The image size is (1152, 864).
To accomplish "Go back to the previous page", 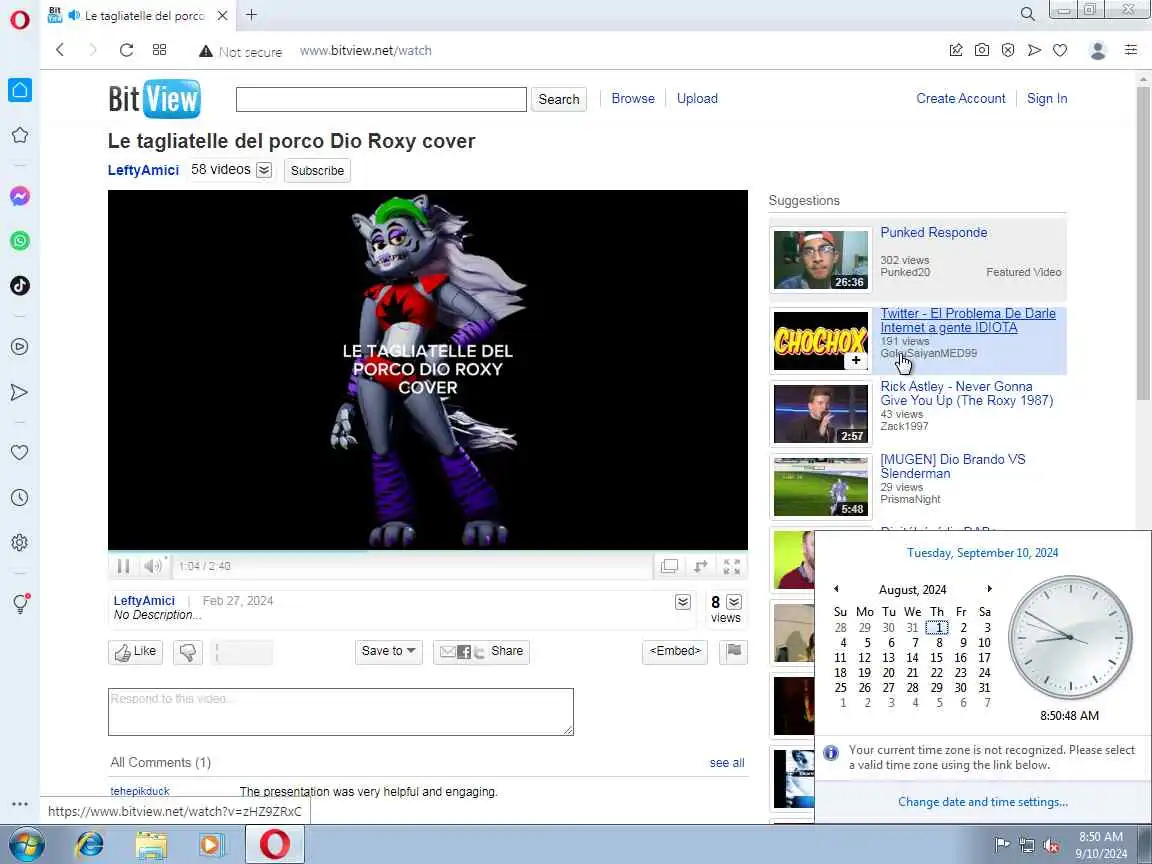I will (x=60, y=50).
